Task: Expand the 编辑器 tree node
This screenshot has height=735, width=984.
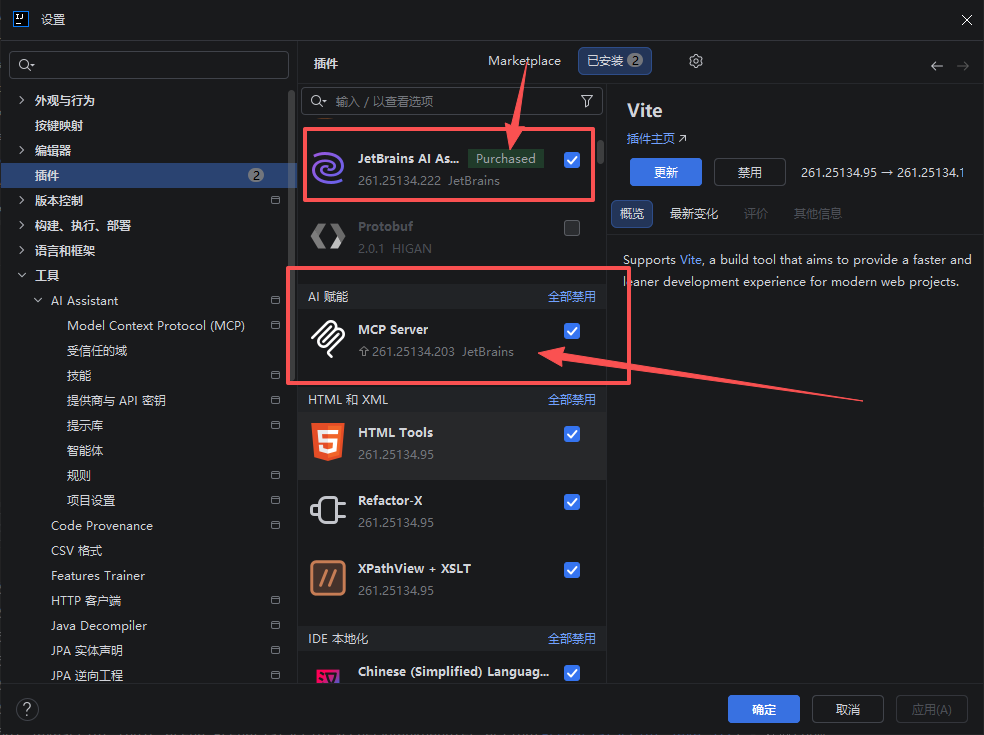Action: (x=22, y=150)
